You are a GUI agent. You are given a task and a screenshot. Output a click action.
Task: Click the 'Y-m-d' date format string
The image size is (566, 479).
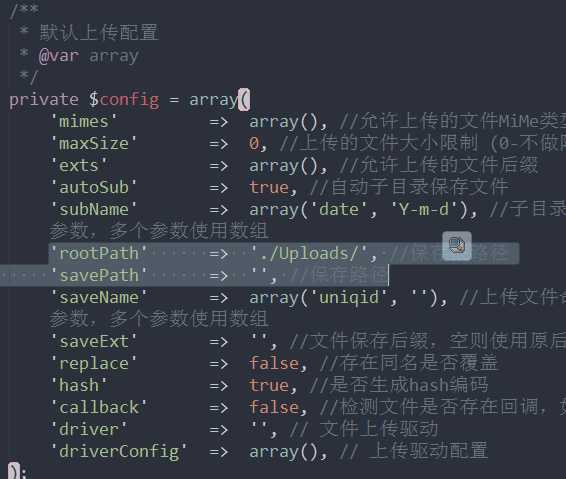[424, 210]
